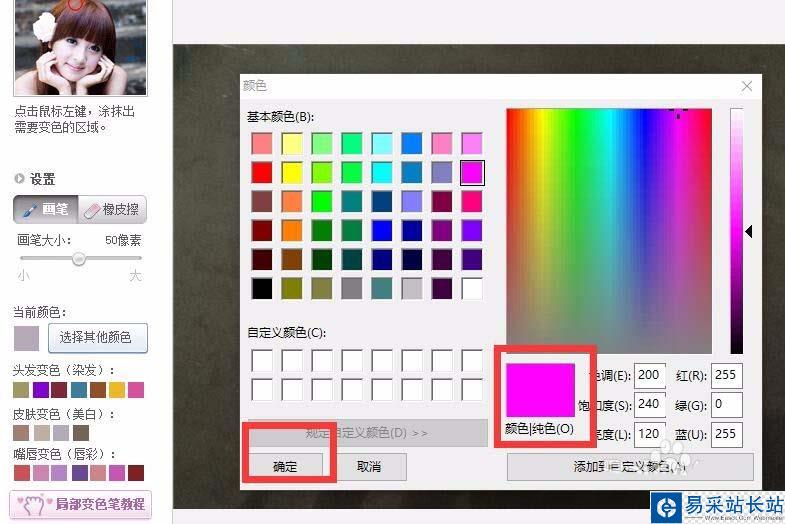This screenshot has height=524, width=785.
Task: Select the violet basic color swatch
Action: 472,231
